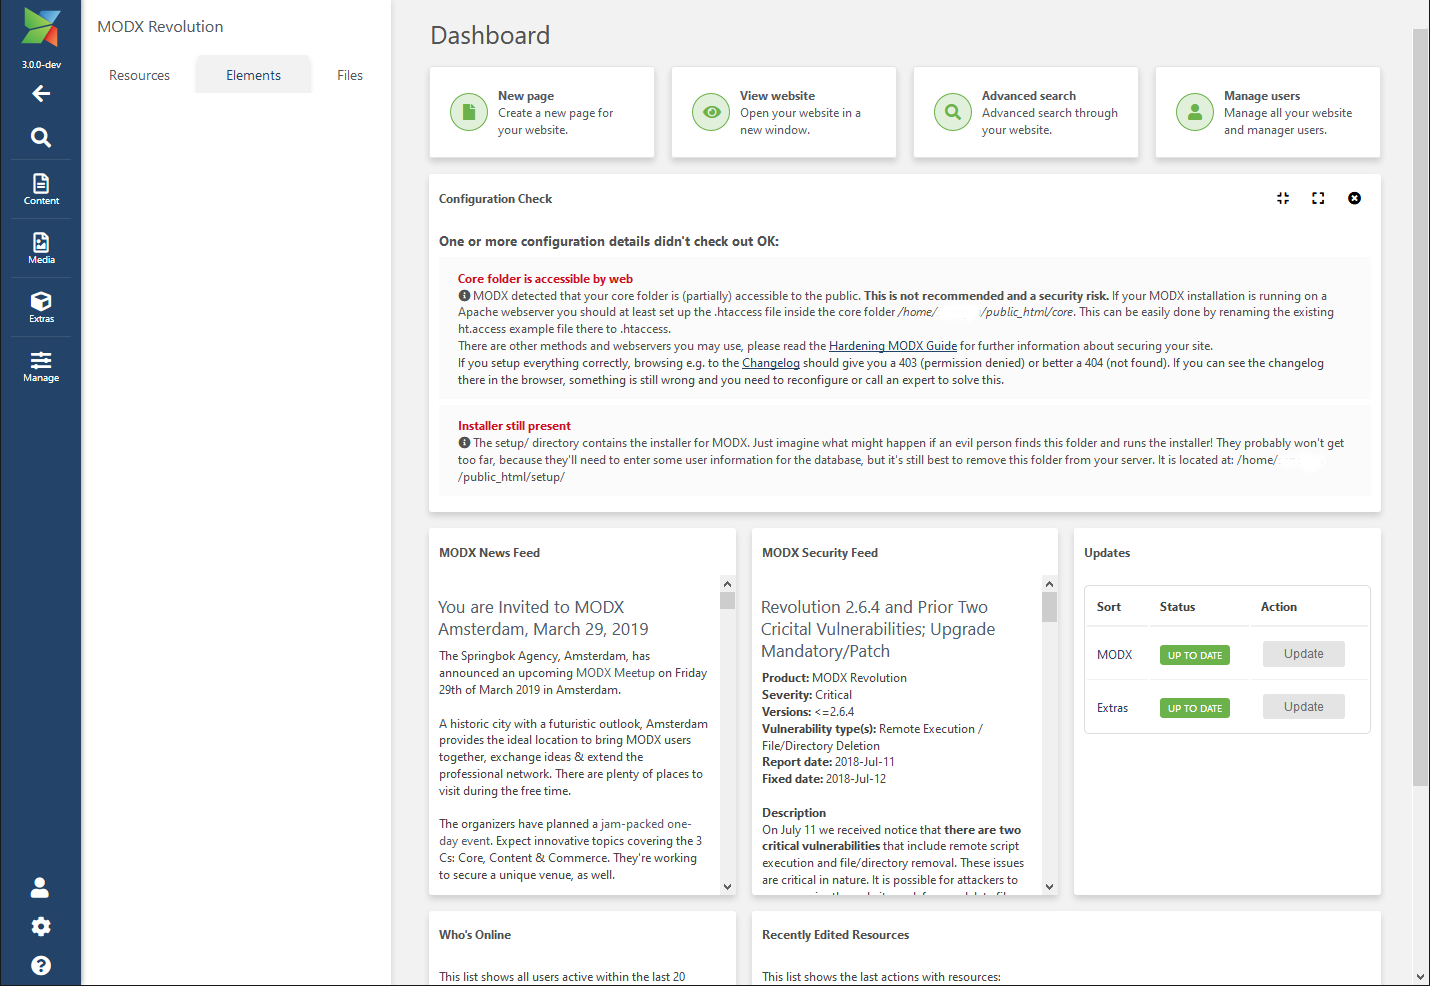
Task: Click the View website eye icon
Action: coord(711,112)
